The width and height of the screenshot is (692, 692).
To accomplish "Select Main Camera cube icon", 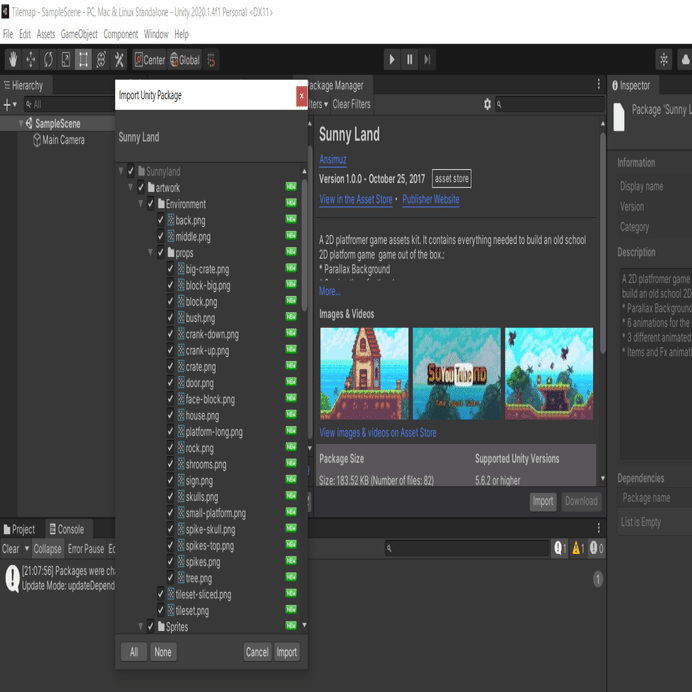I will (37, 140).
